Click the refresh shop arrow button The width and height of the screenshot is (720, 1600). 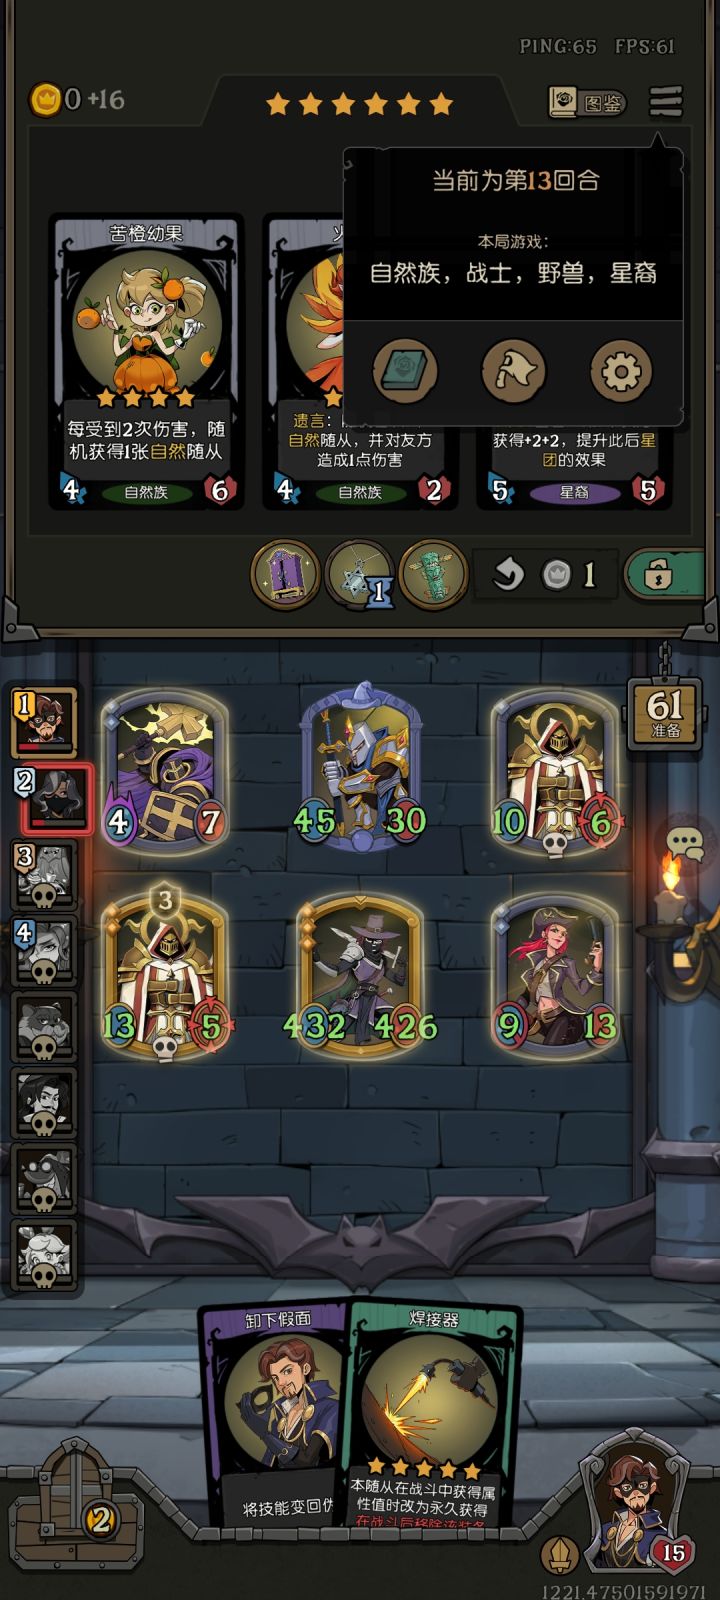(510, 575)
